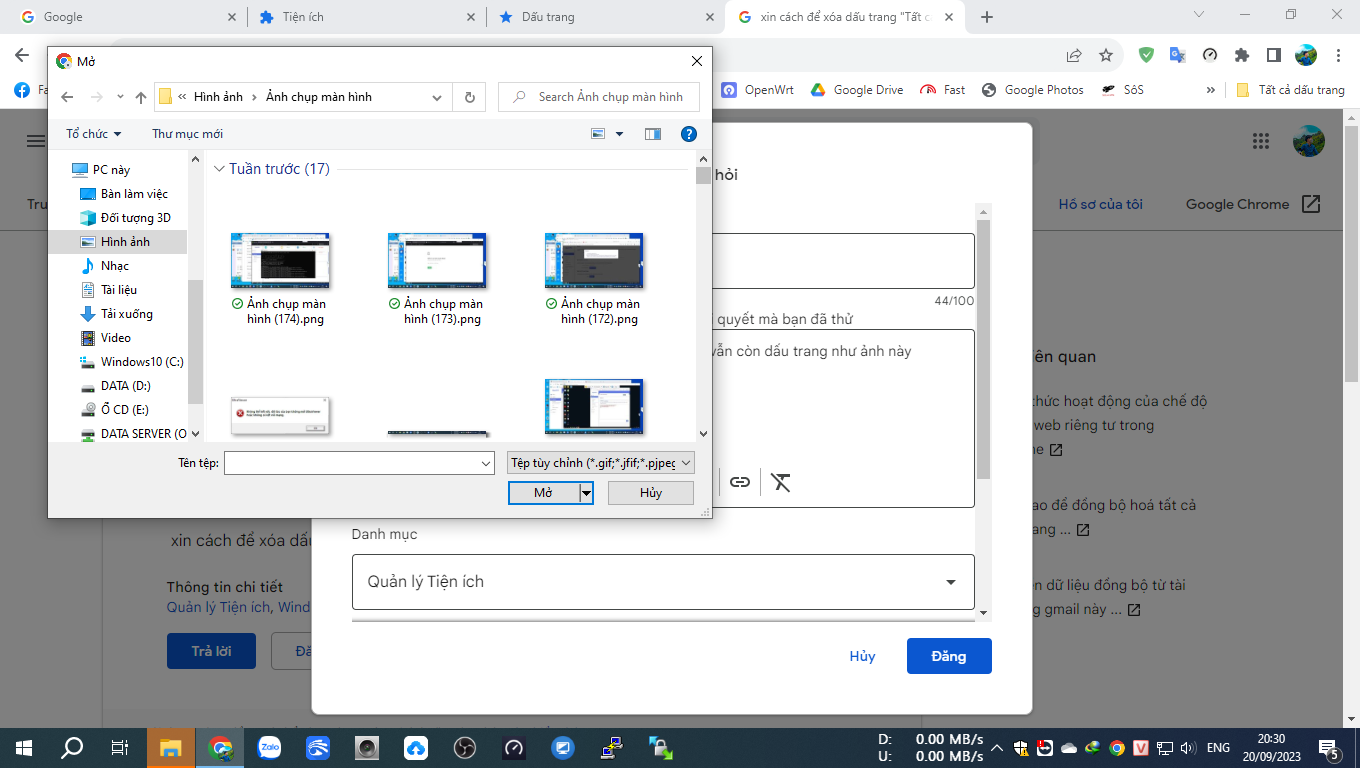Screen dimensions: 1360x768
Task: Open the Tổ chức menu
Action: [92, 133]
